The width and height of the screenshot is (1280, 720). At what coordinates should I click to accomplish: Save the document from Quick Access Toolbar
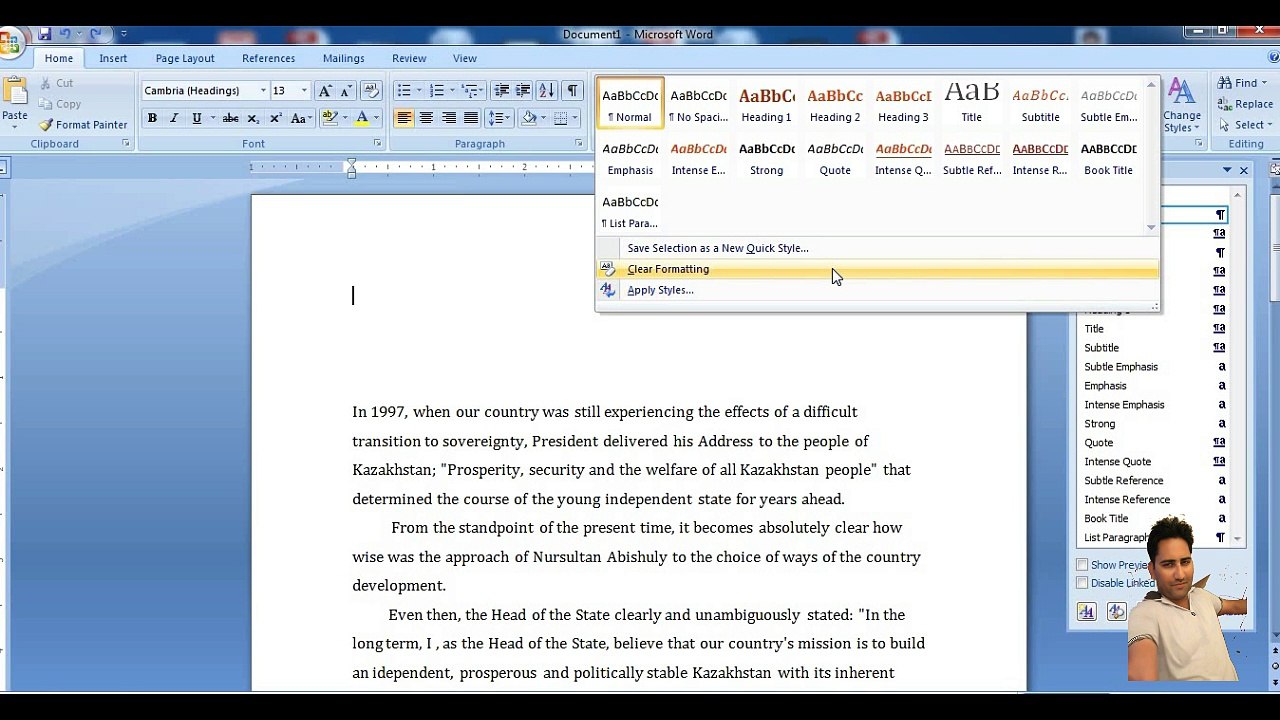(x=44, y=34)
